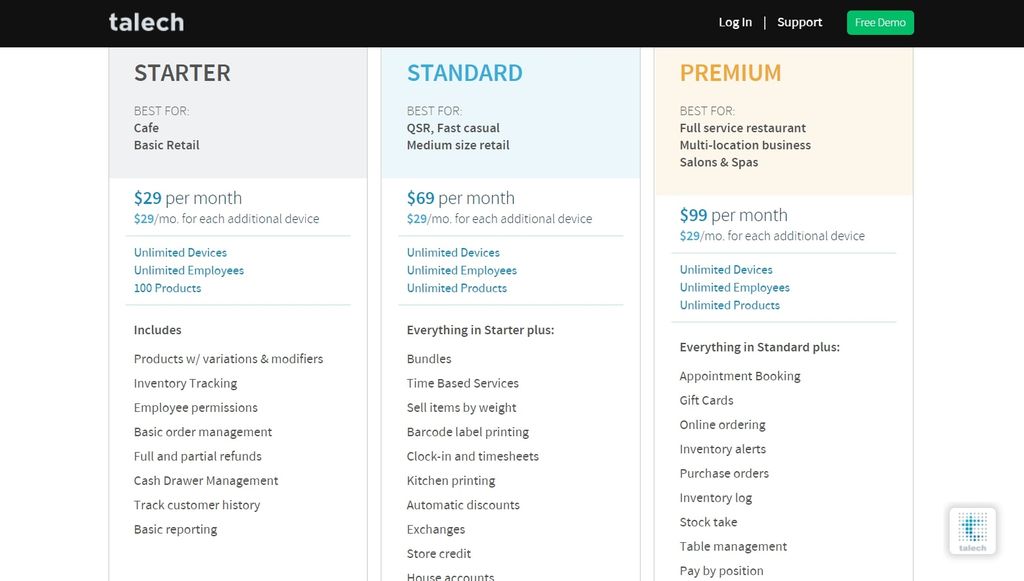Click Table management in Premium features

733,547
